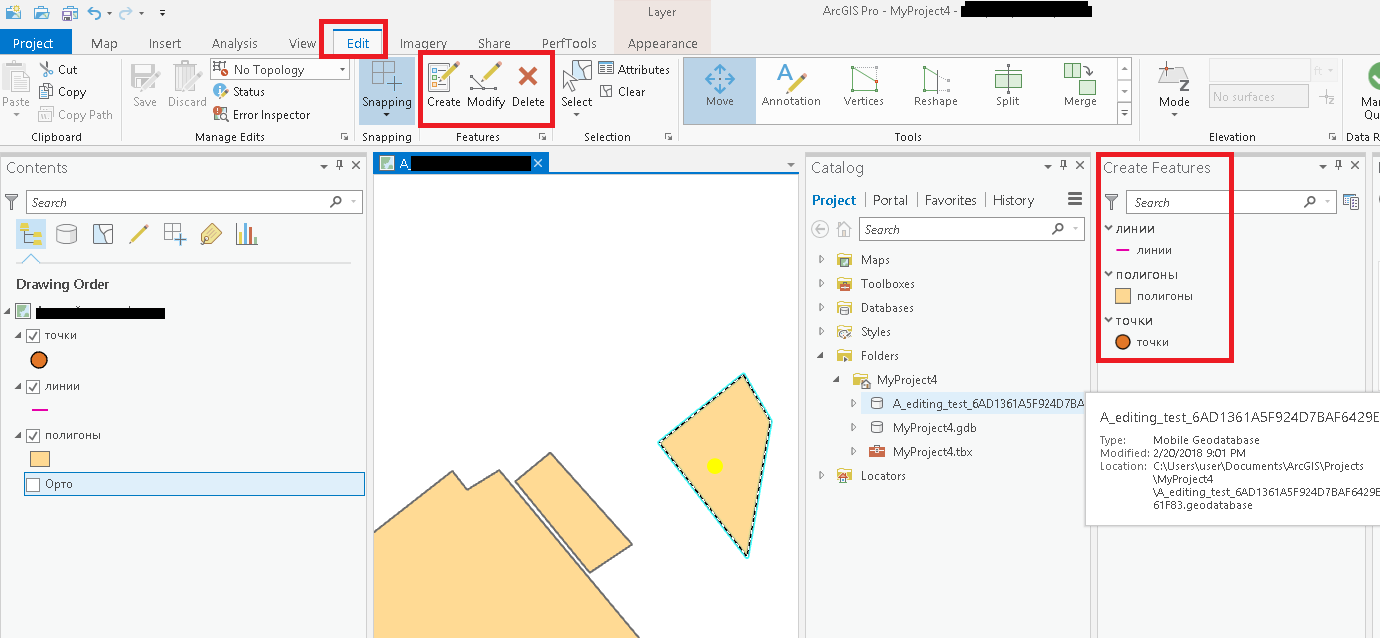Select the точки feature template

(1143, 342)
